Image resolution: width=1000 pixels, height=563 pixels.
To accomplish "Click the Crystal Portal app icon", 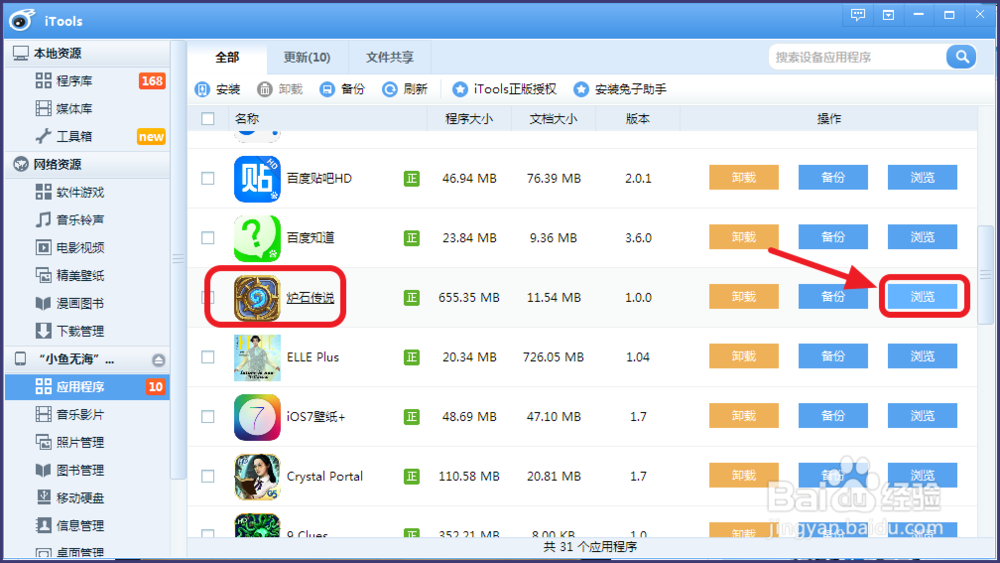I will pos(257,476).
